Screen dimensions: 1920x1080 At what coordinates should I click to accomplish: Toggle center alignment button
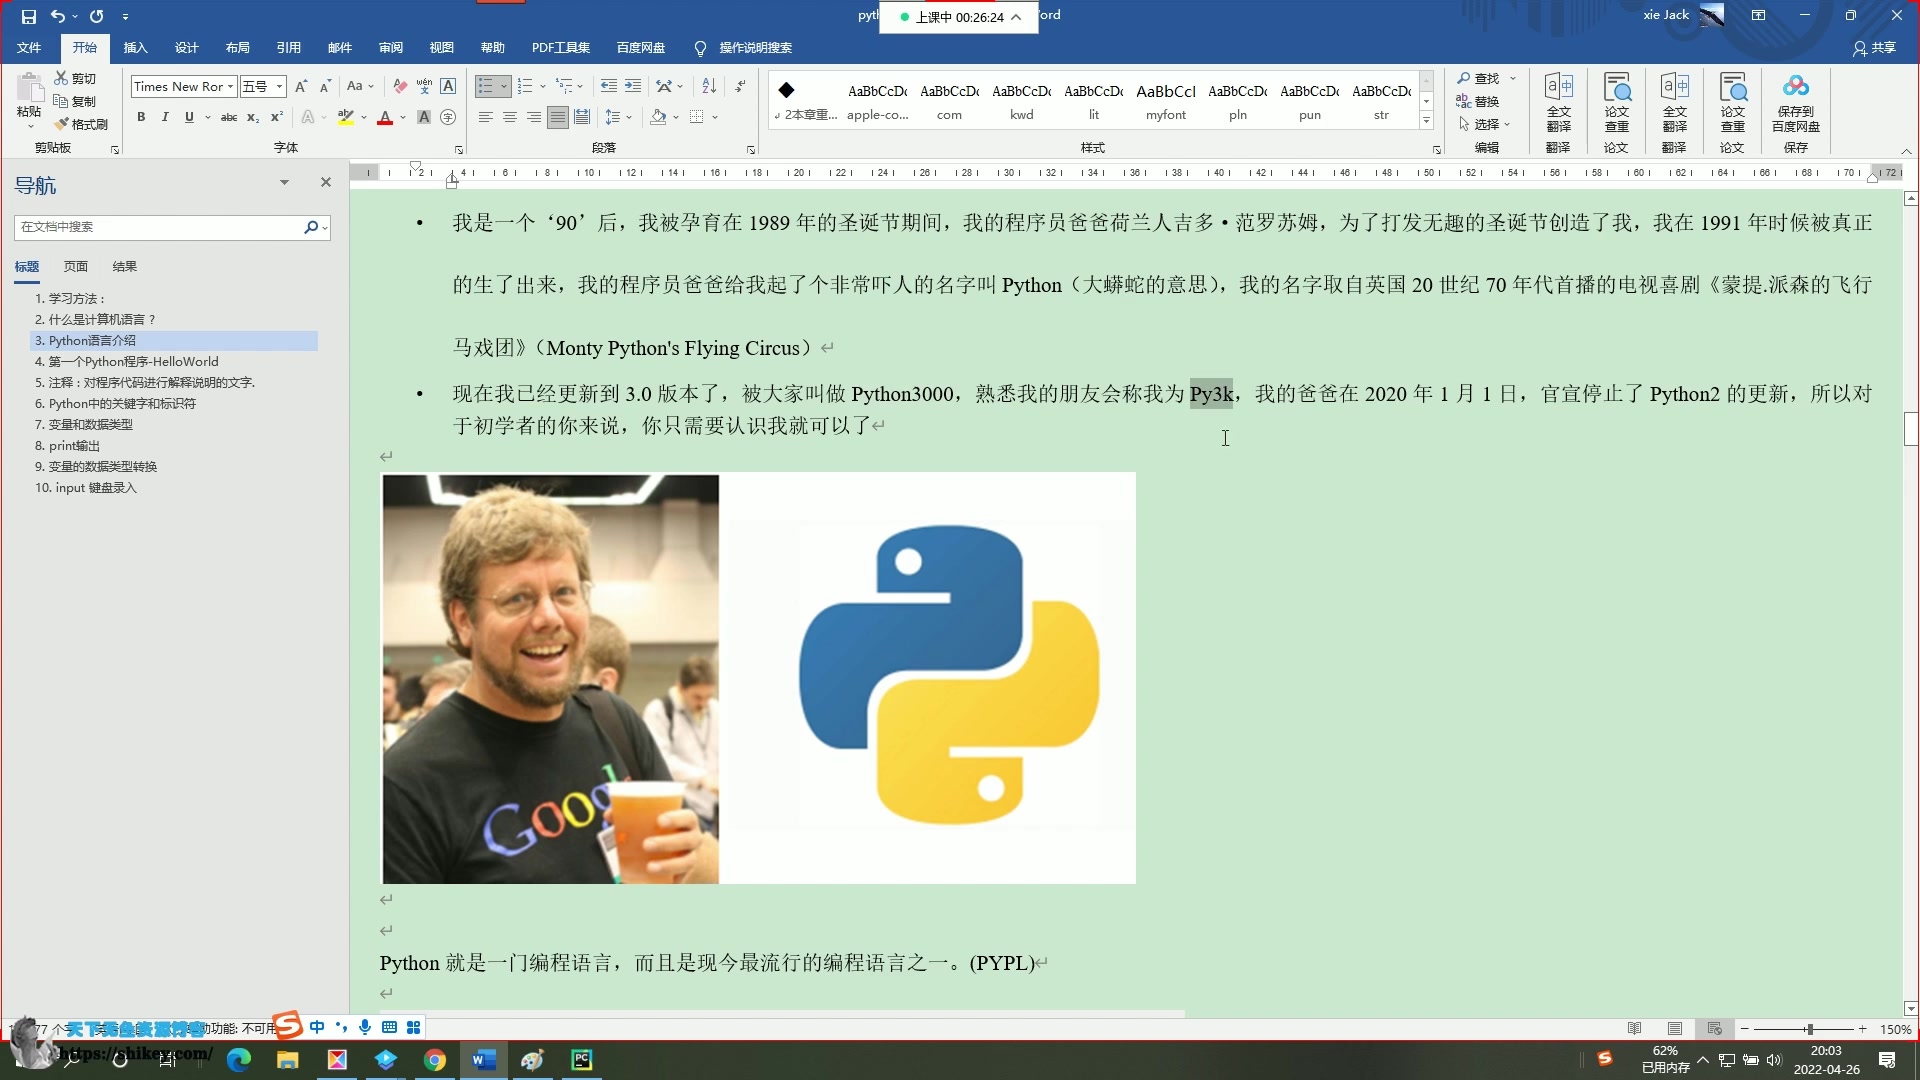[x=509, y=117]
